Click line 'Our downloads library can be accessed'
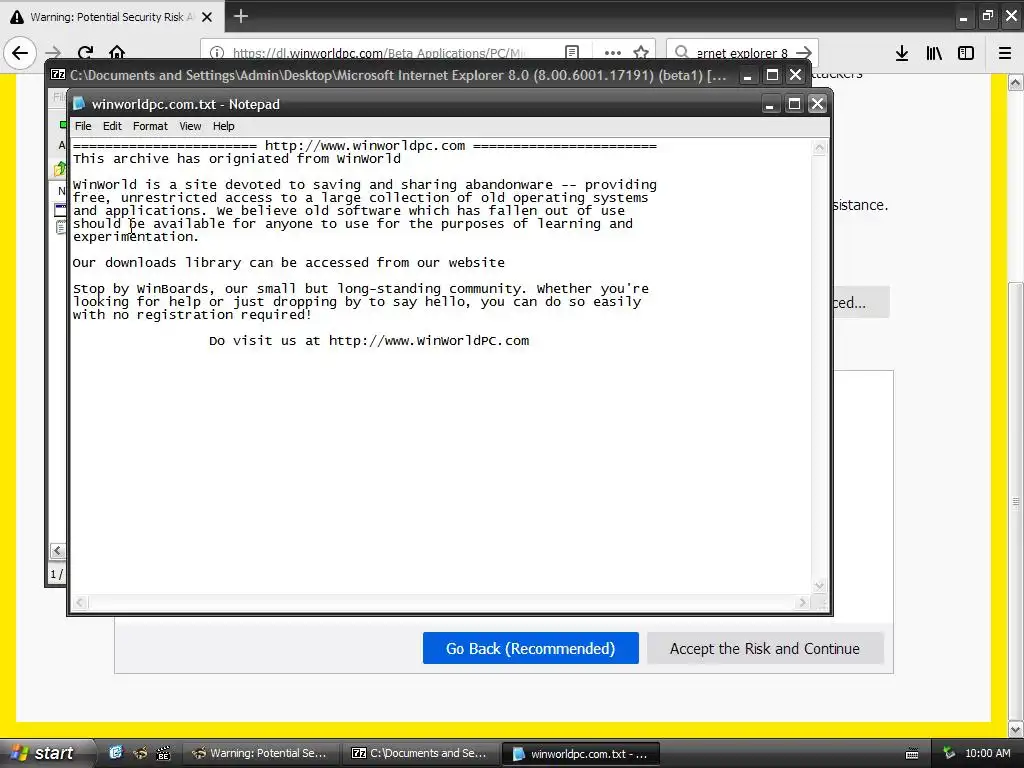Screen dimensions: 1024x768 [289, 263]
